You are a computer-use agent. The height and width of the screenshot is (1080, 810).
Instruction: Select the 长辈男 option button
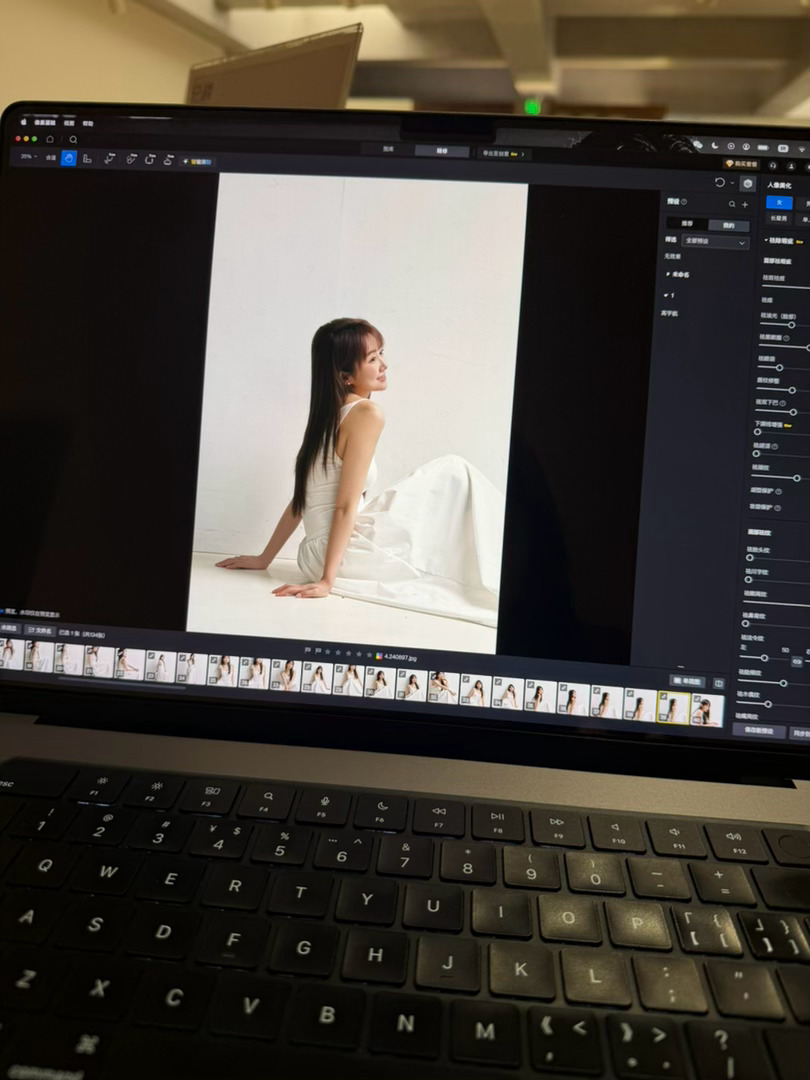click(x=778, y=218)
